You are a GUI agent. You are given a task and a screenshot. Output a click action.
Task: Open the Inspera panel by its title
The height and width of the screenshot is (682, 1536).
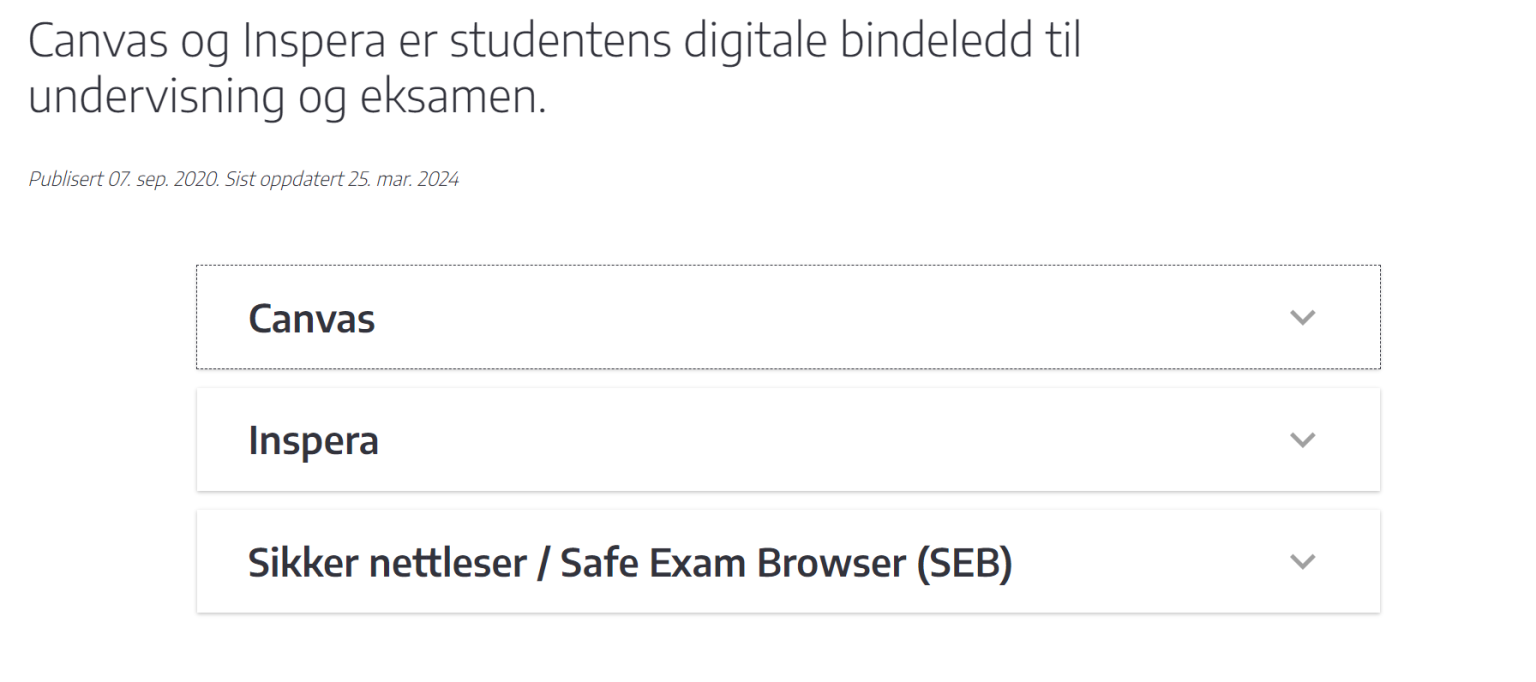[x=313, y=440]
